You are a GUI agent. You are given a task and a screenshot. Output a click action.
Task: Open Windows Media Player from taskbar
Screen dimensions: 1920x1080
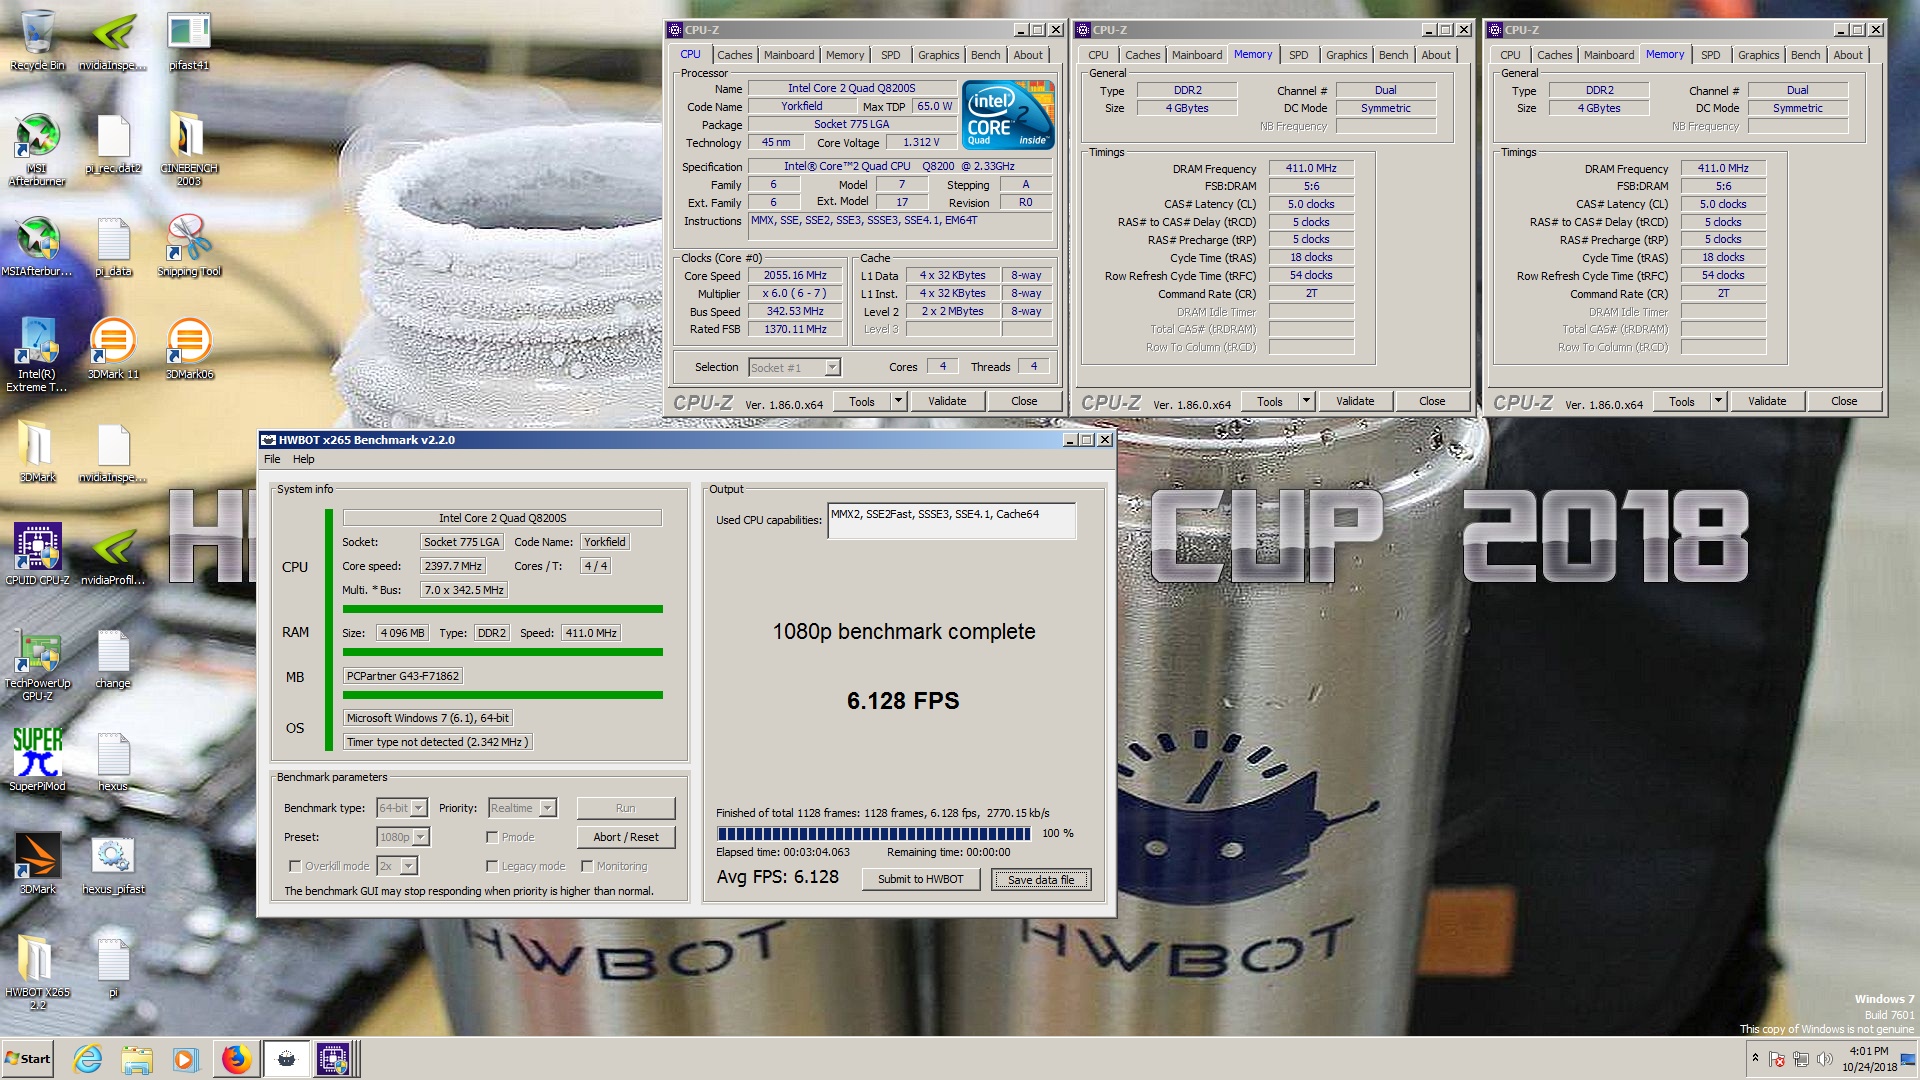click(186, 1059)
